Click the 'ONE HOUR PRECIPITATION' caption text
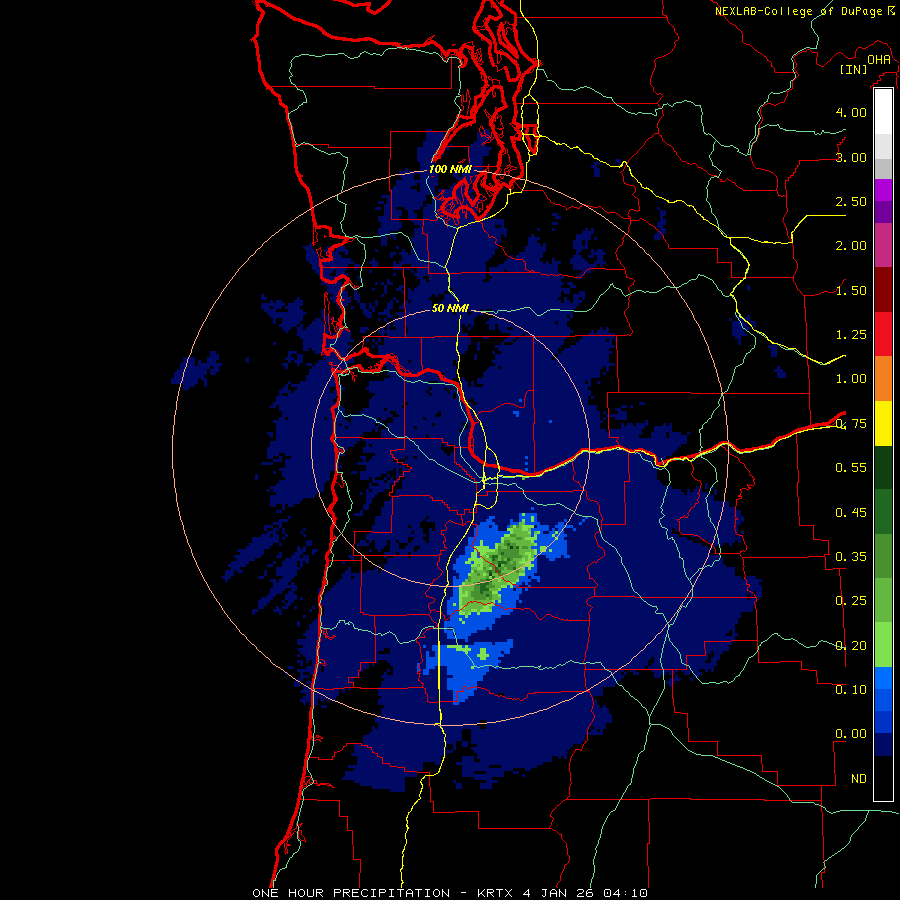 (x=351, y=893)
